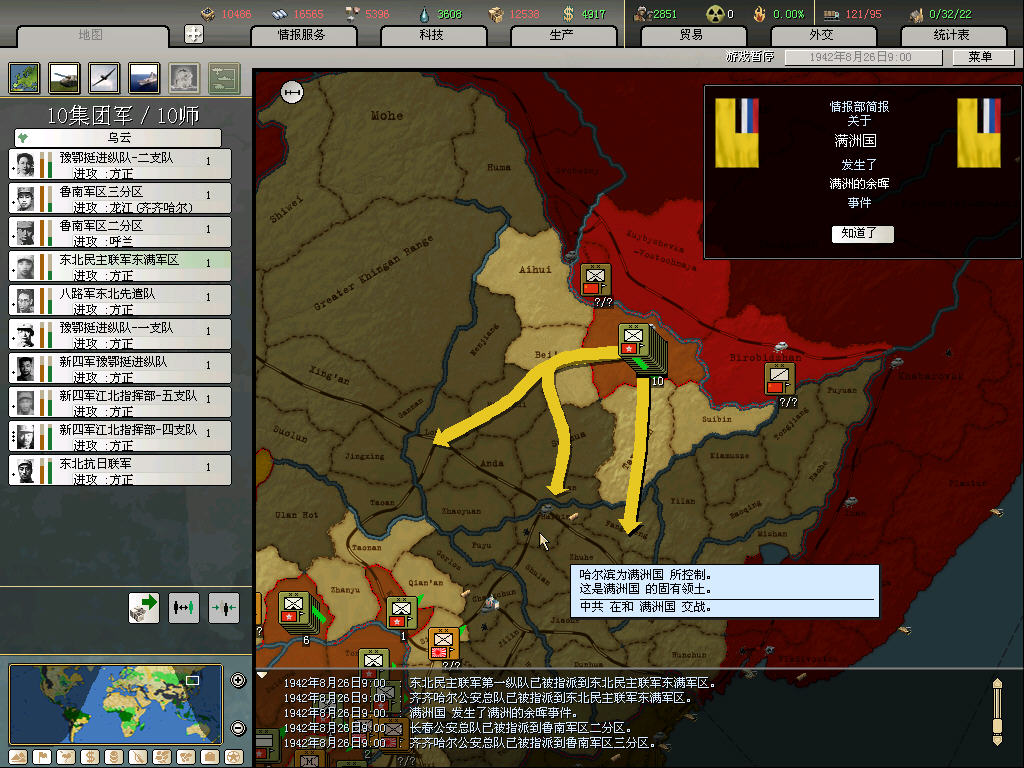Toggle political map mode flag icon
Screen dimensions: 1024x768
click(41, 756)
